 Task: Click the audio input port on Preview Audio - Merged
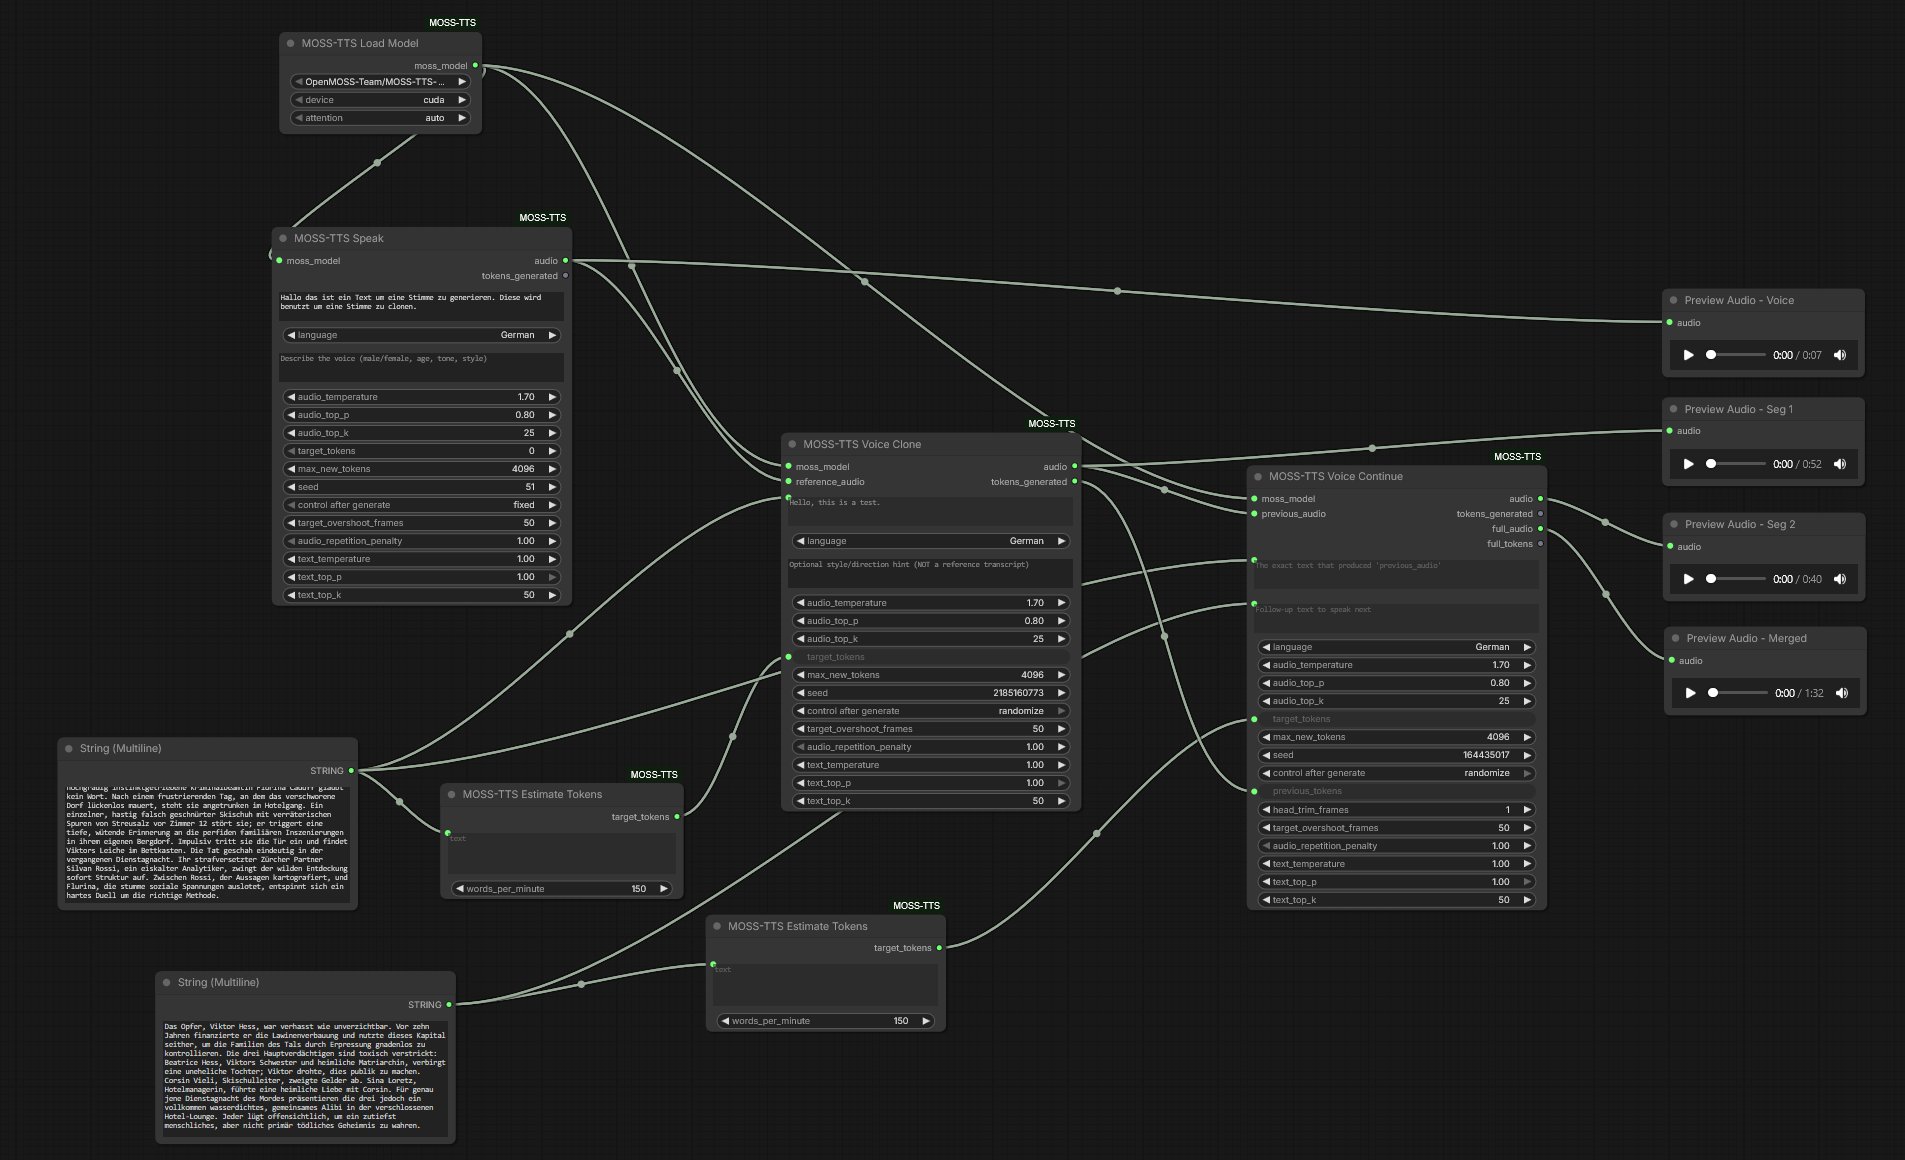point(1671,660)
